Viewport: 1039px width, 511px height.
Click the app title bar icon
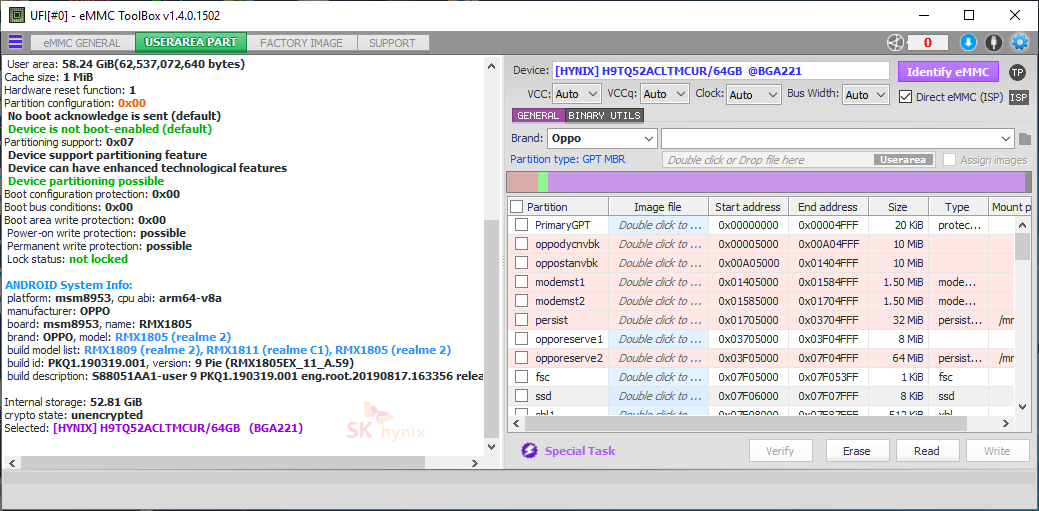coord(16,15)
